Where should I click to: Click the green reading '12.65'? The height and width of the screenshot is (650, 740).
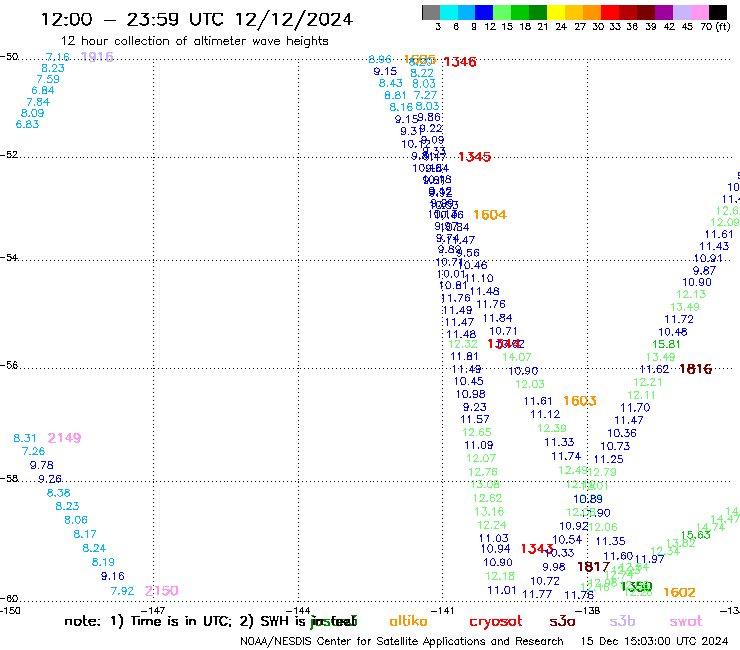click(x=477, y=432)
